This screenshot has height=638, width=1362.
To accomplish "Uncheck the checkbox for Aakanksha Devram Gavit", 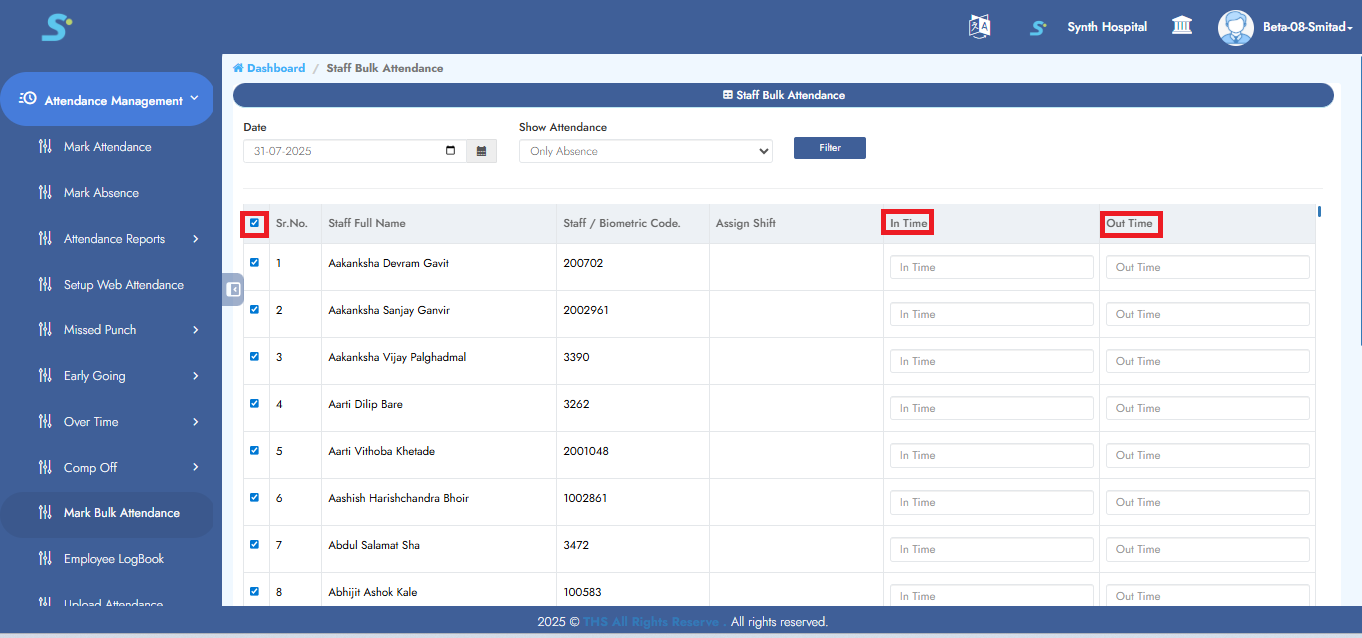I will 254,263.
